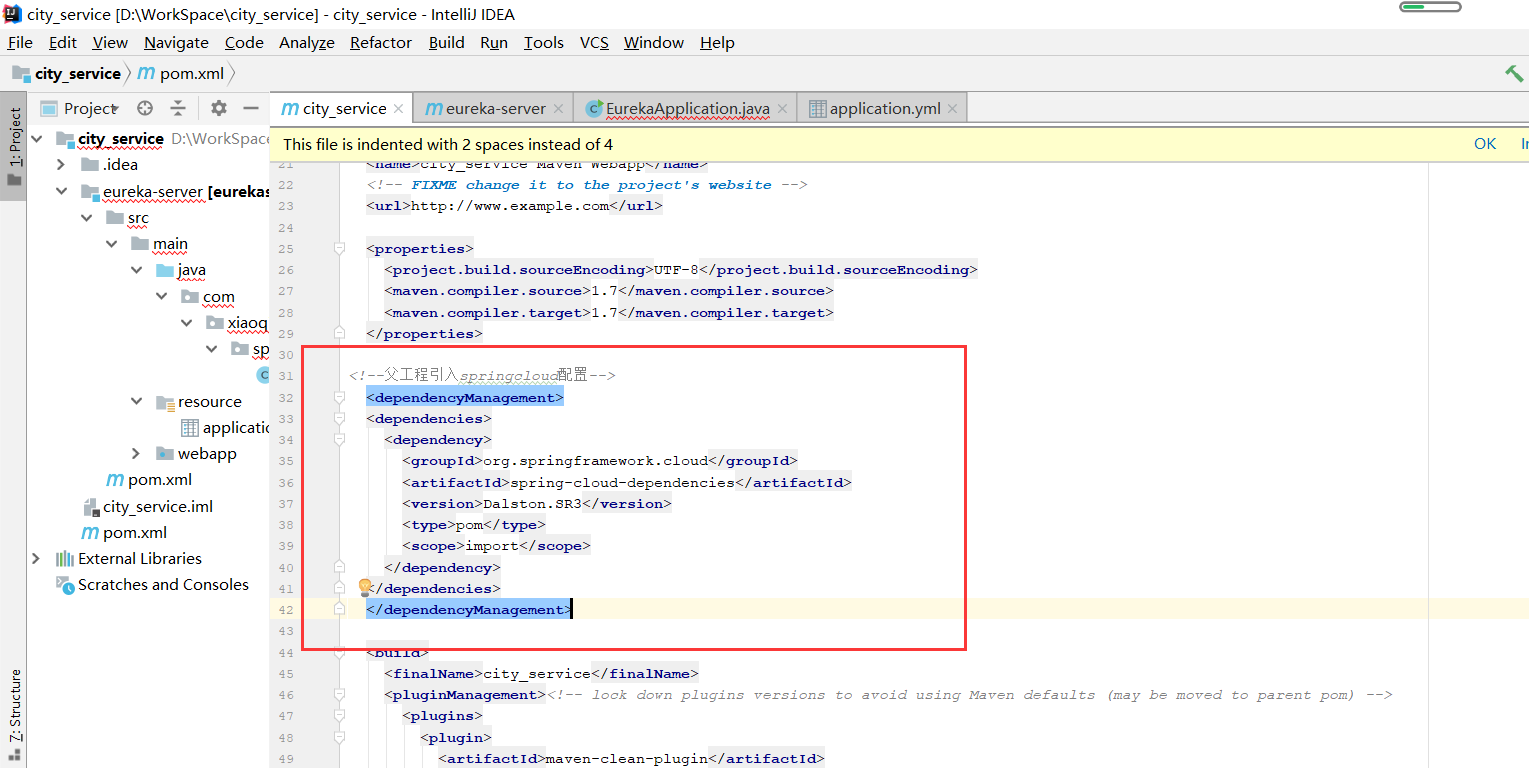
Task: Open the Refactor menu
Action: pos(381,42)
